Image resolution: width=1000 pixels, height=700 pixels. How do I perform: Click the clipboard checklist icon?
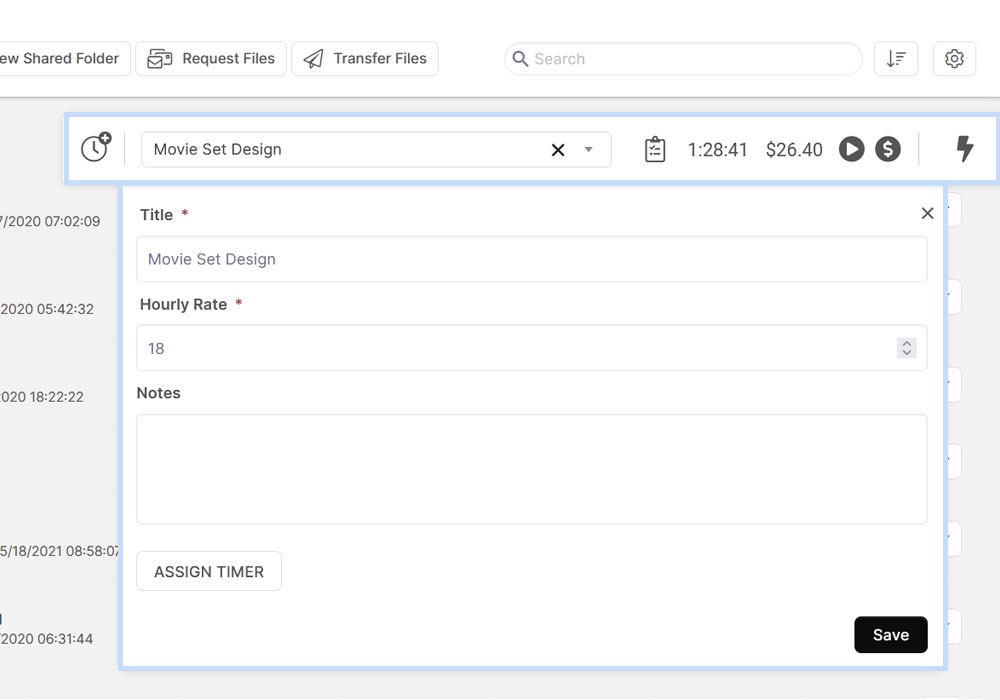[655, 149]
